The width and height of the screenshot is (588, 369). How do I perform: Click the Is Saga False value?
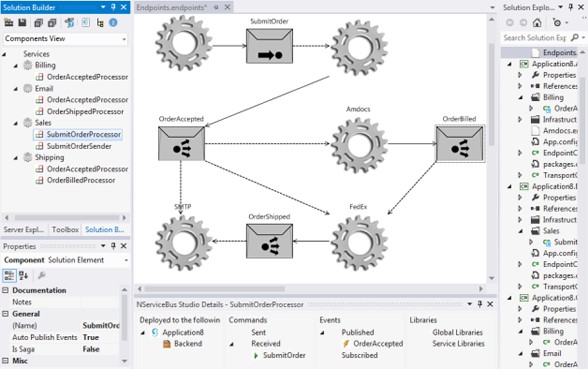click(91, 349)
